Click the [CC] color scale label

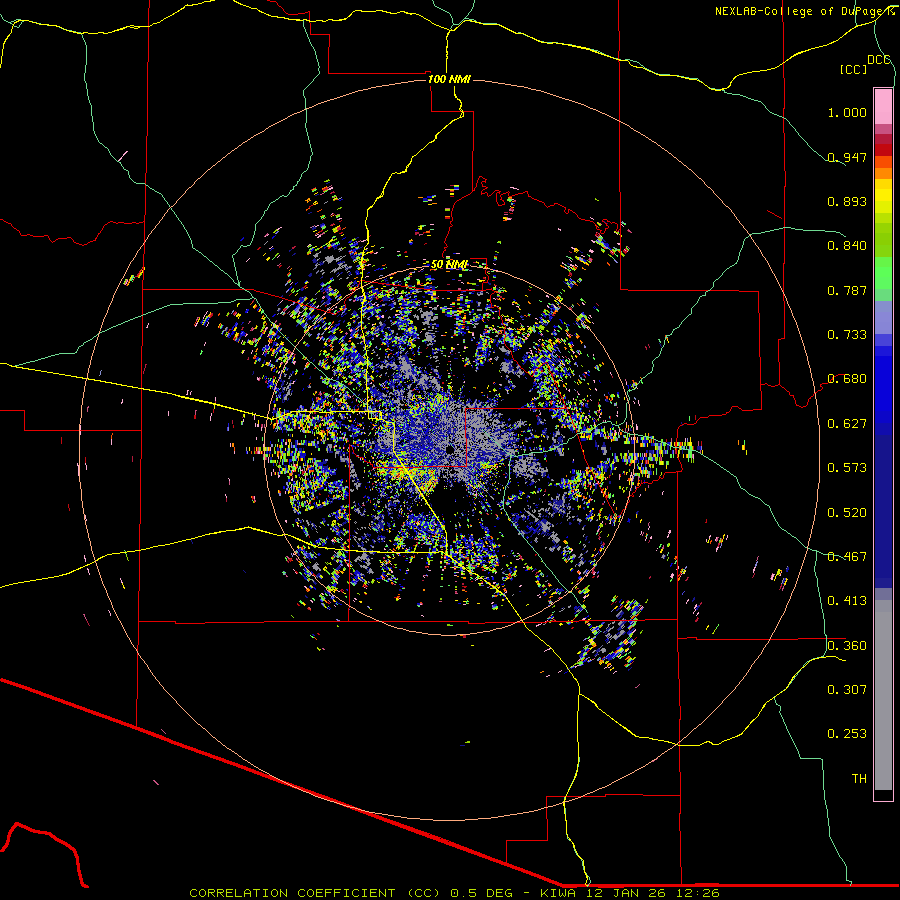853,69
